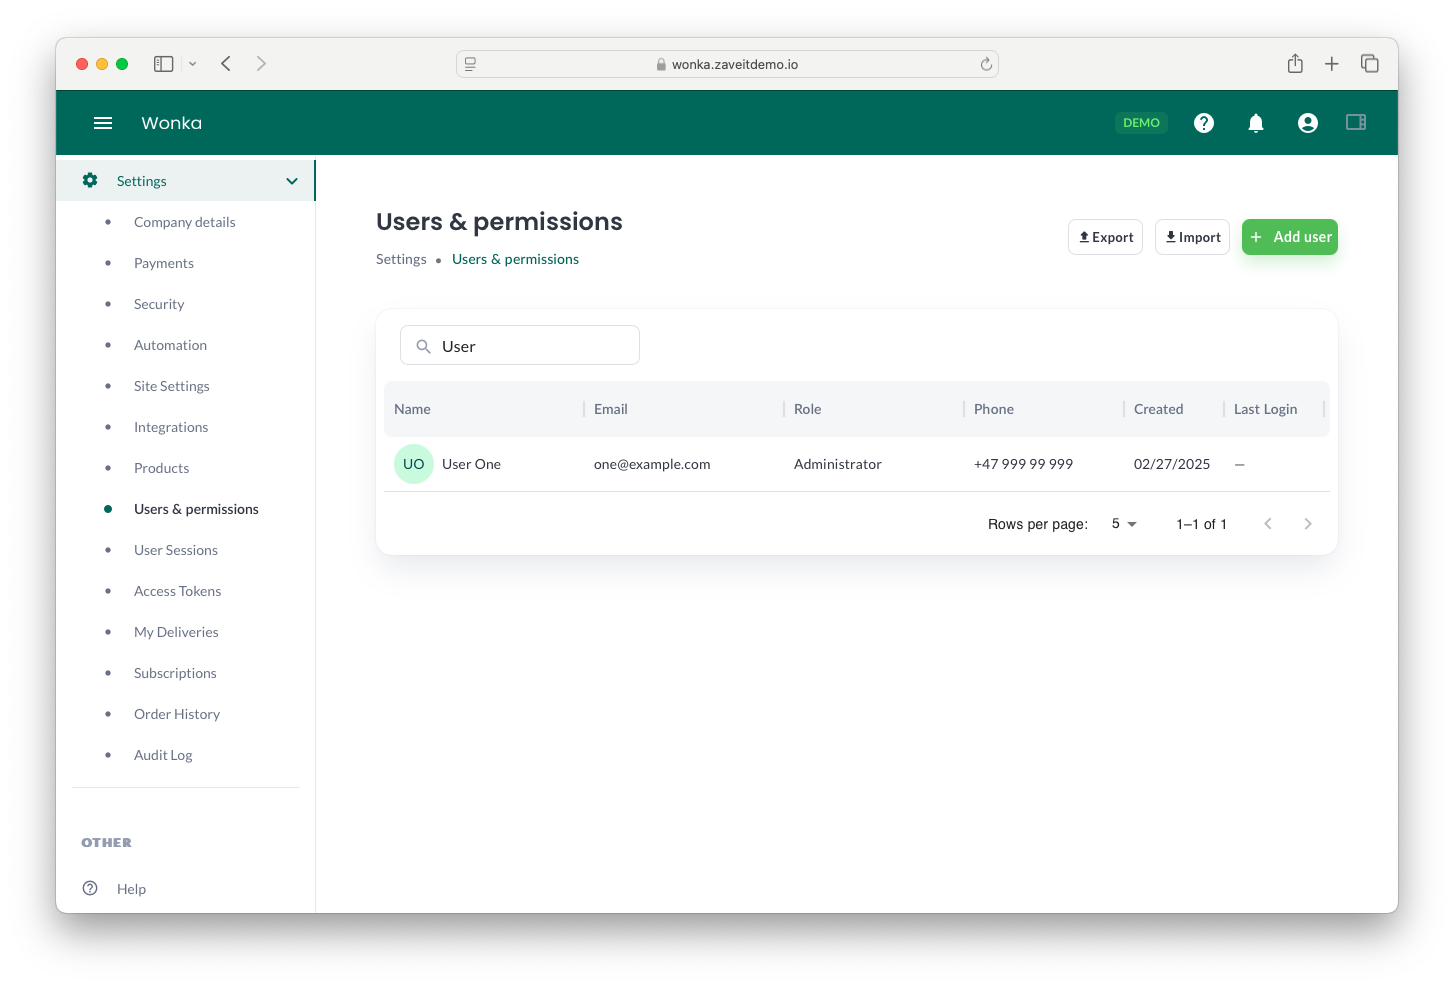Image resolution: width=1454 pixels, height=987 pixels.
Task: Open a new Safari tab
Action: (x=1332, y=64)
